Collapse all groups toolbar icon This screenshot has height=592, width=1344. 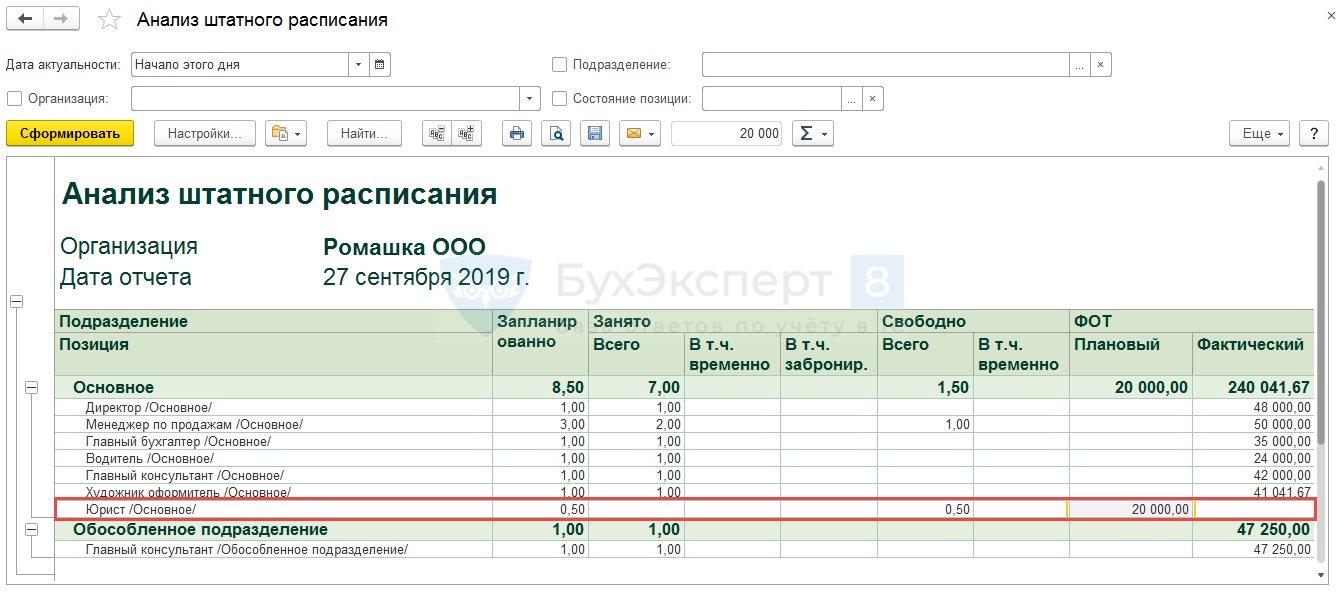(437, 134)
